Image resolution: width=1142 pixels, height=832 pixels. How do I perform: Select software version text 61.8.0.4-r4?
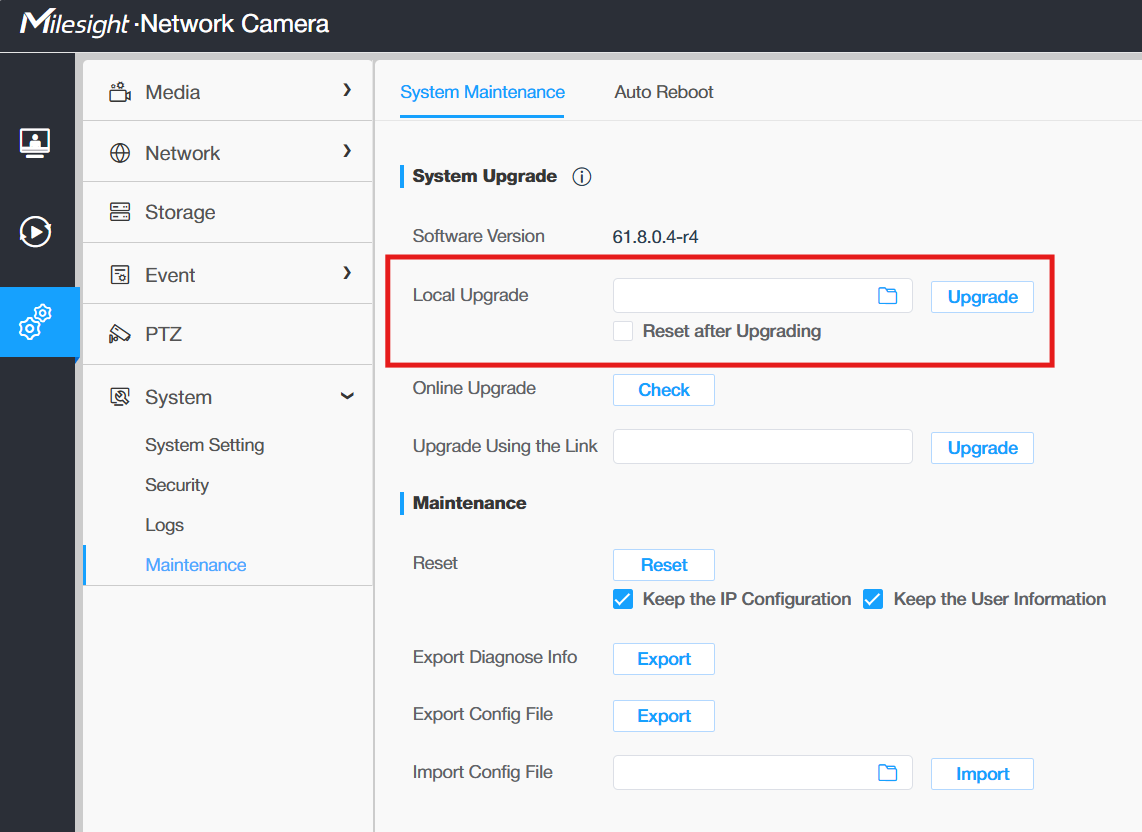coord(655,237)
